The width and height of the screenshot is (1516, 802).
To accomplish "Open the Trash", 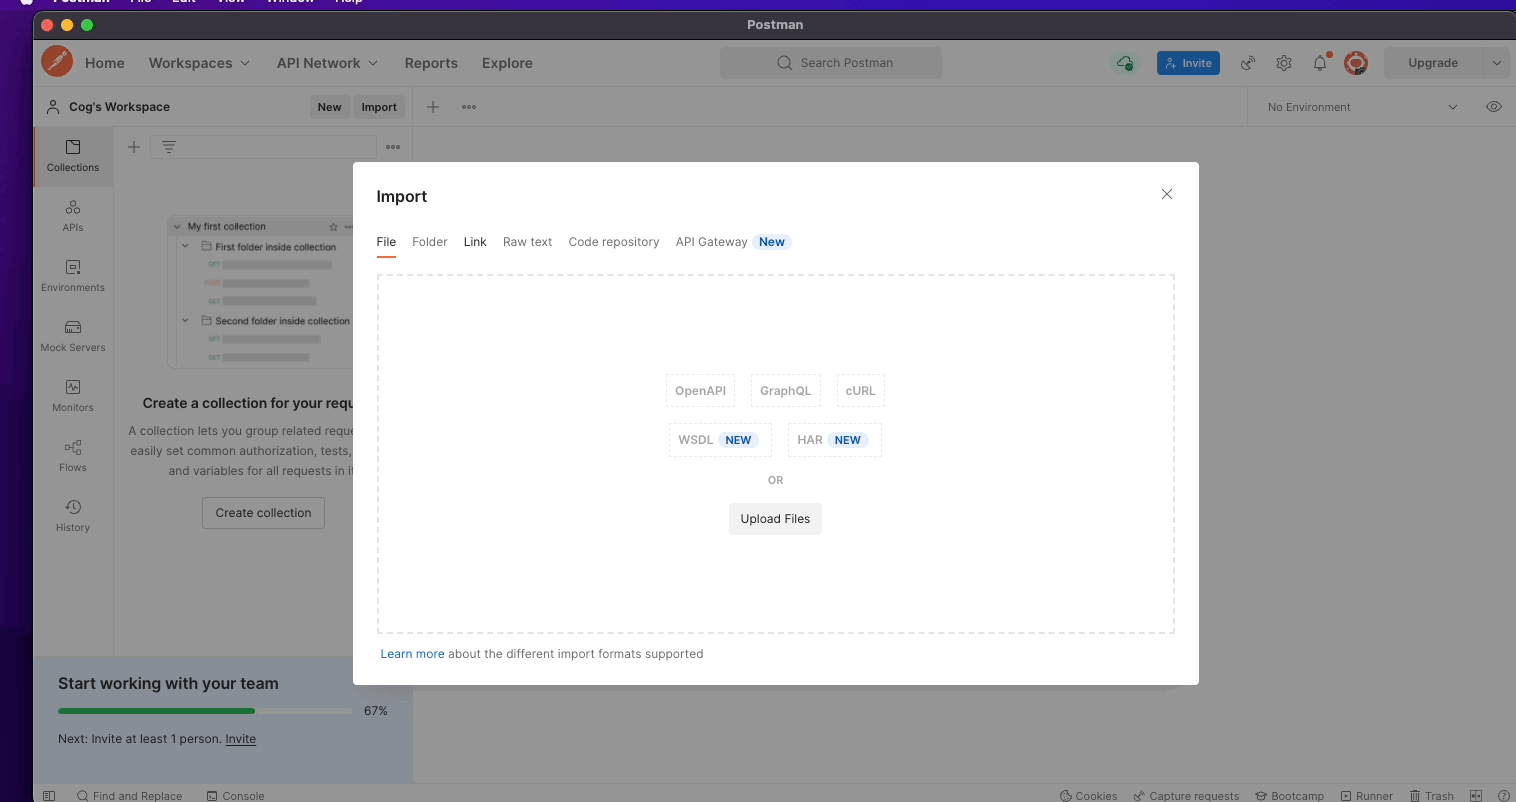I will tap(1432, 795).
